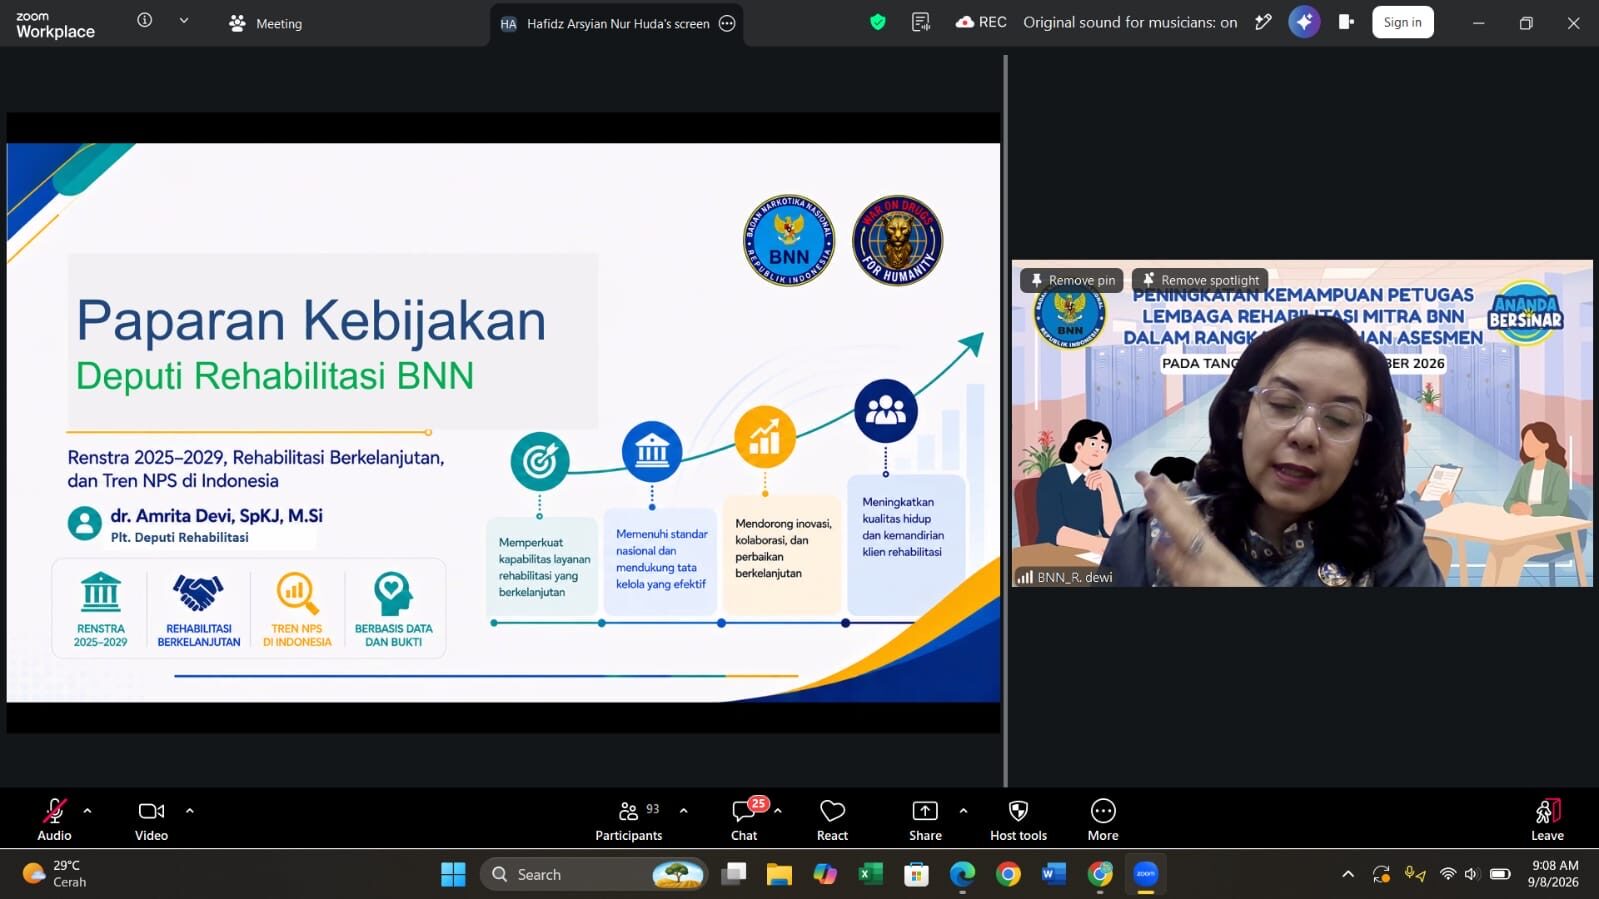Viewport: 1599px width, 899px height.
Task: Expand share options chevron
Action: pos(963,811)
